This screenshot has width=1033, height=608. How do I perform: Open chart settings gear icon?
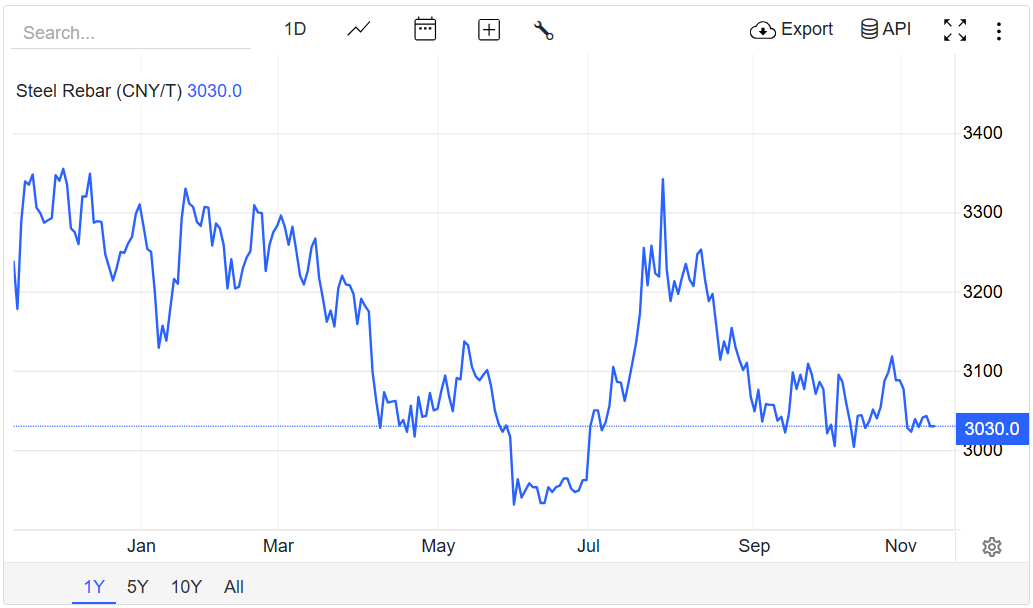tap(992, 547)
